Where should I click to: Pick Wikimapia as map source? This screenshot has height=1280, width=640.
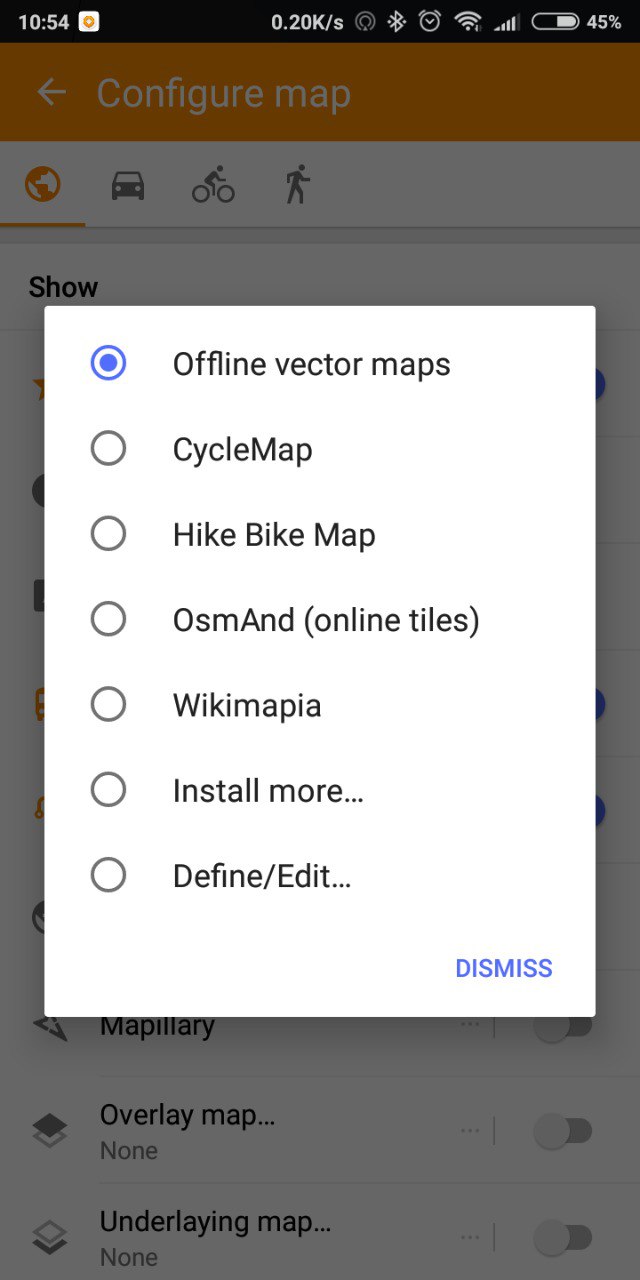[108, 705]
